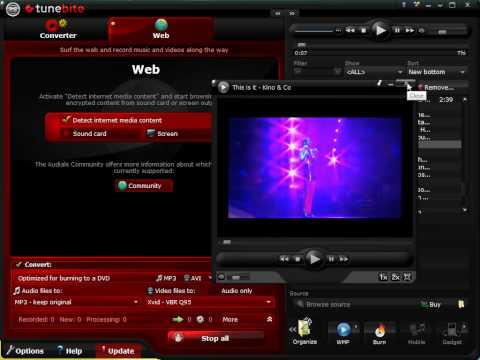Click the top player seek bar

click(x=380, y=44)
